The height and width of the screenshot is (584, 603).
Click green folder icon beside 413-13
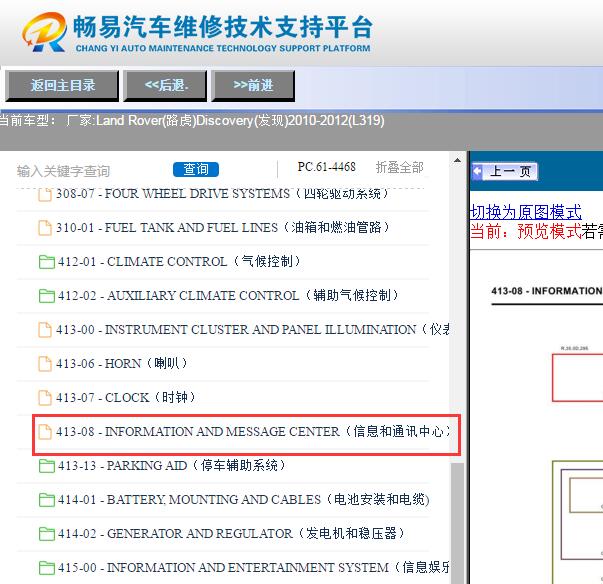[47, 466]
